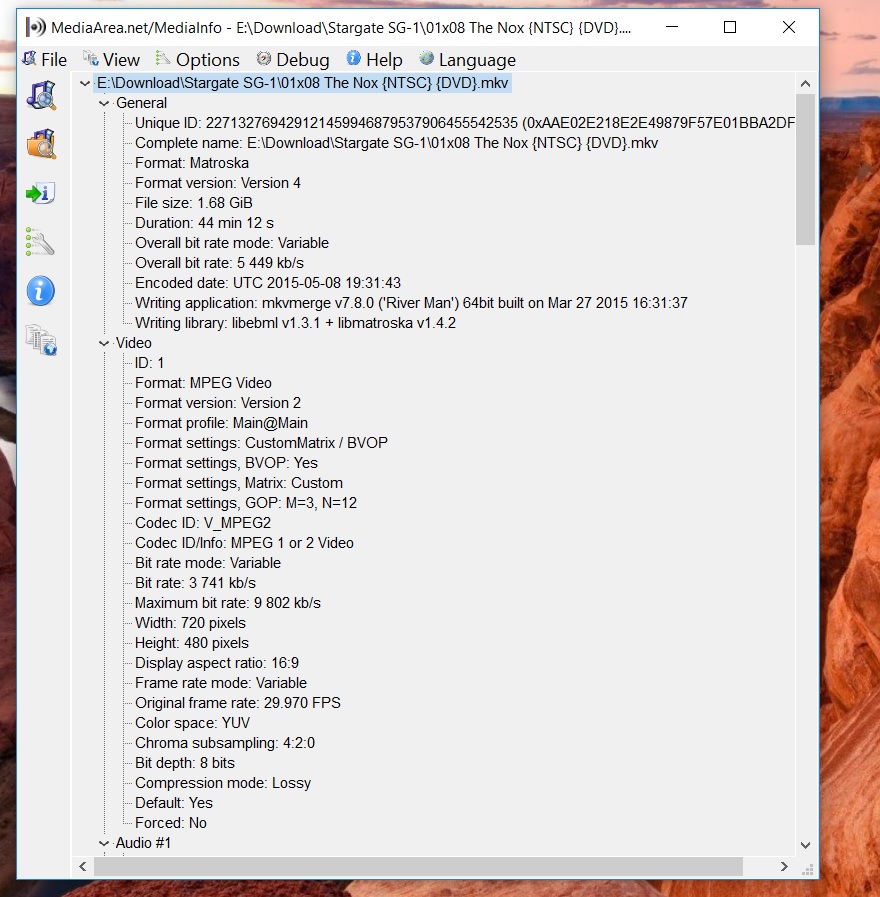Click the blue About info icon
The width and height of the screenshot is (880, 897).
pos(41,291)
